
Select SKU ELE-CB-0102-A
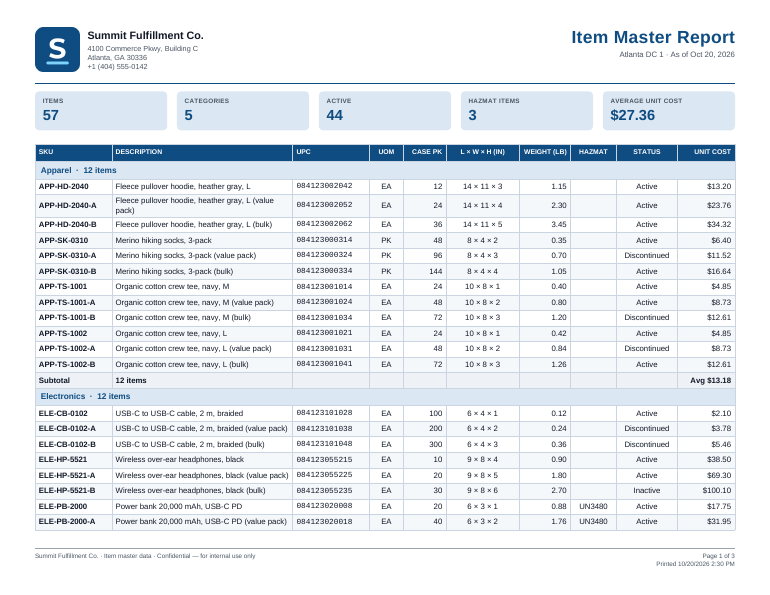click(x=67, y=428)
